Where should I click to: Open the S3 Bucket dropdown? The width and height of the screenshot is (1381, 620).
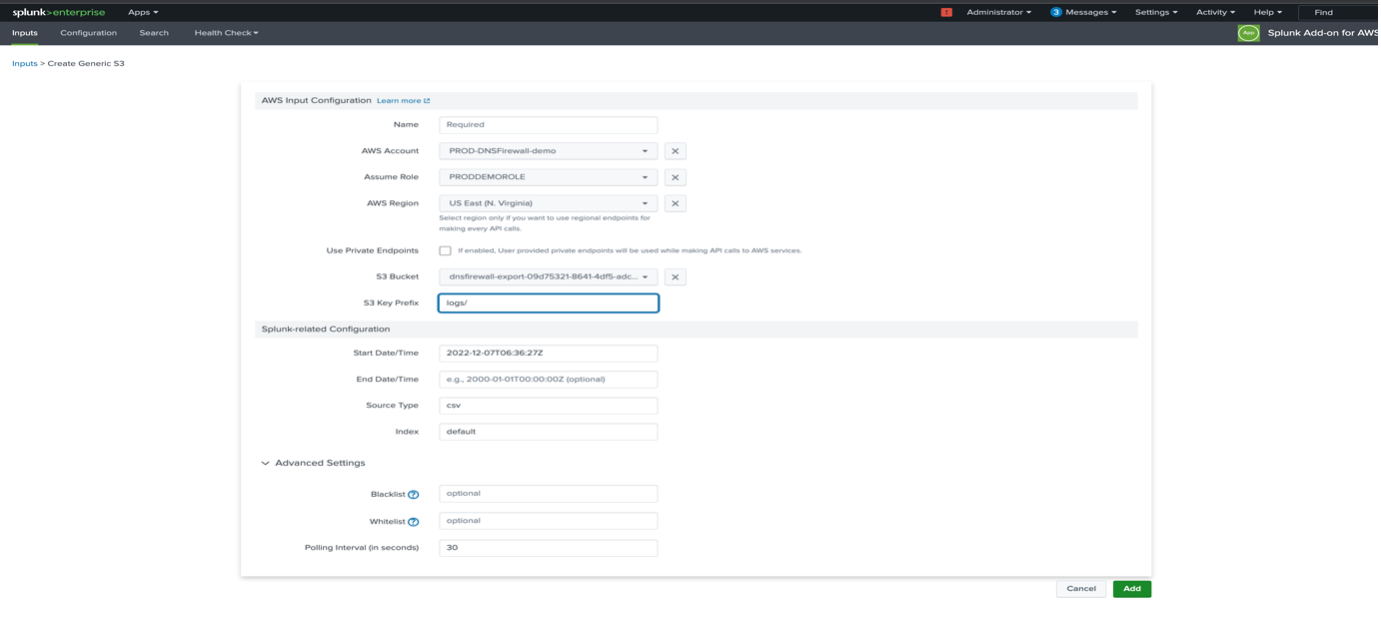pos(644,277)
